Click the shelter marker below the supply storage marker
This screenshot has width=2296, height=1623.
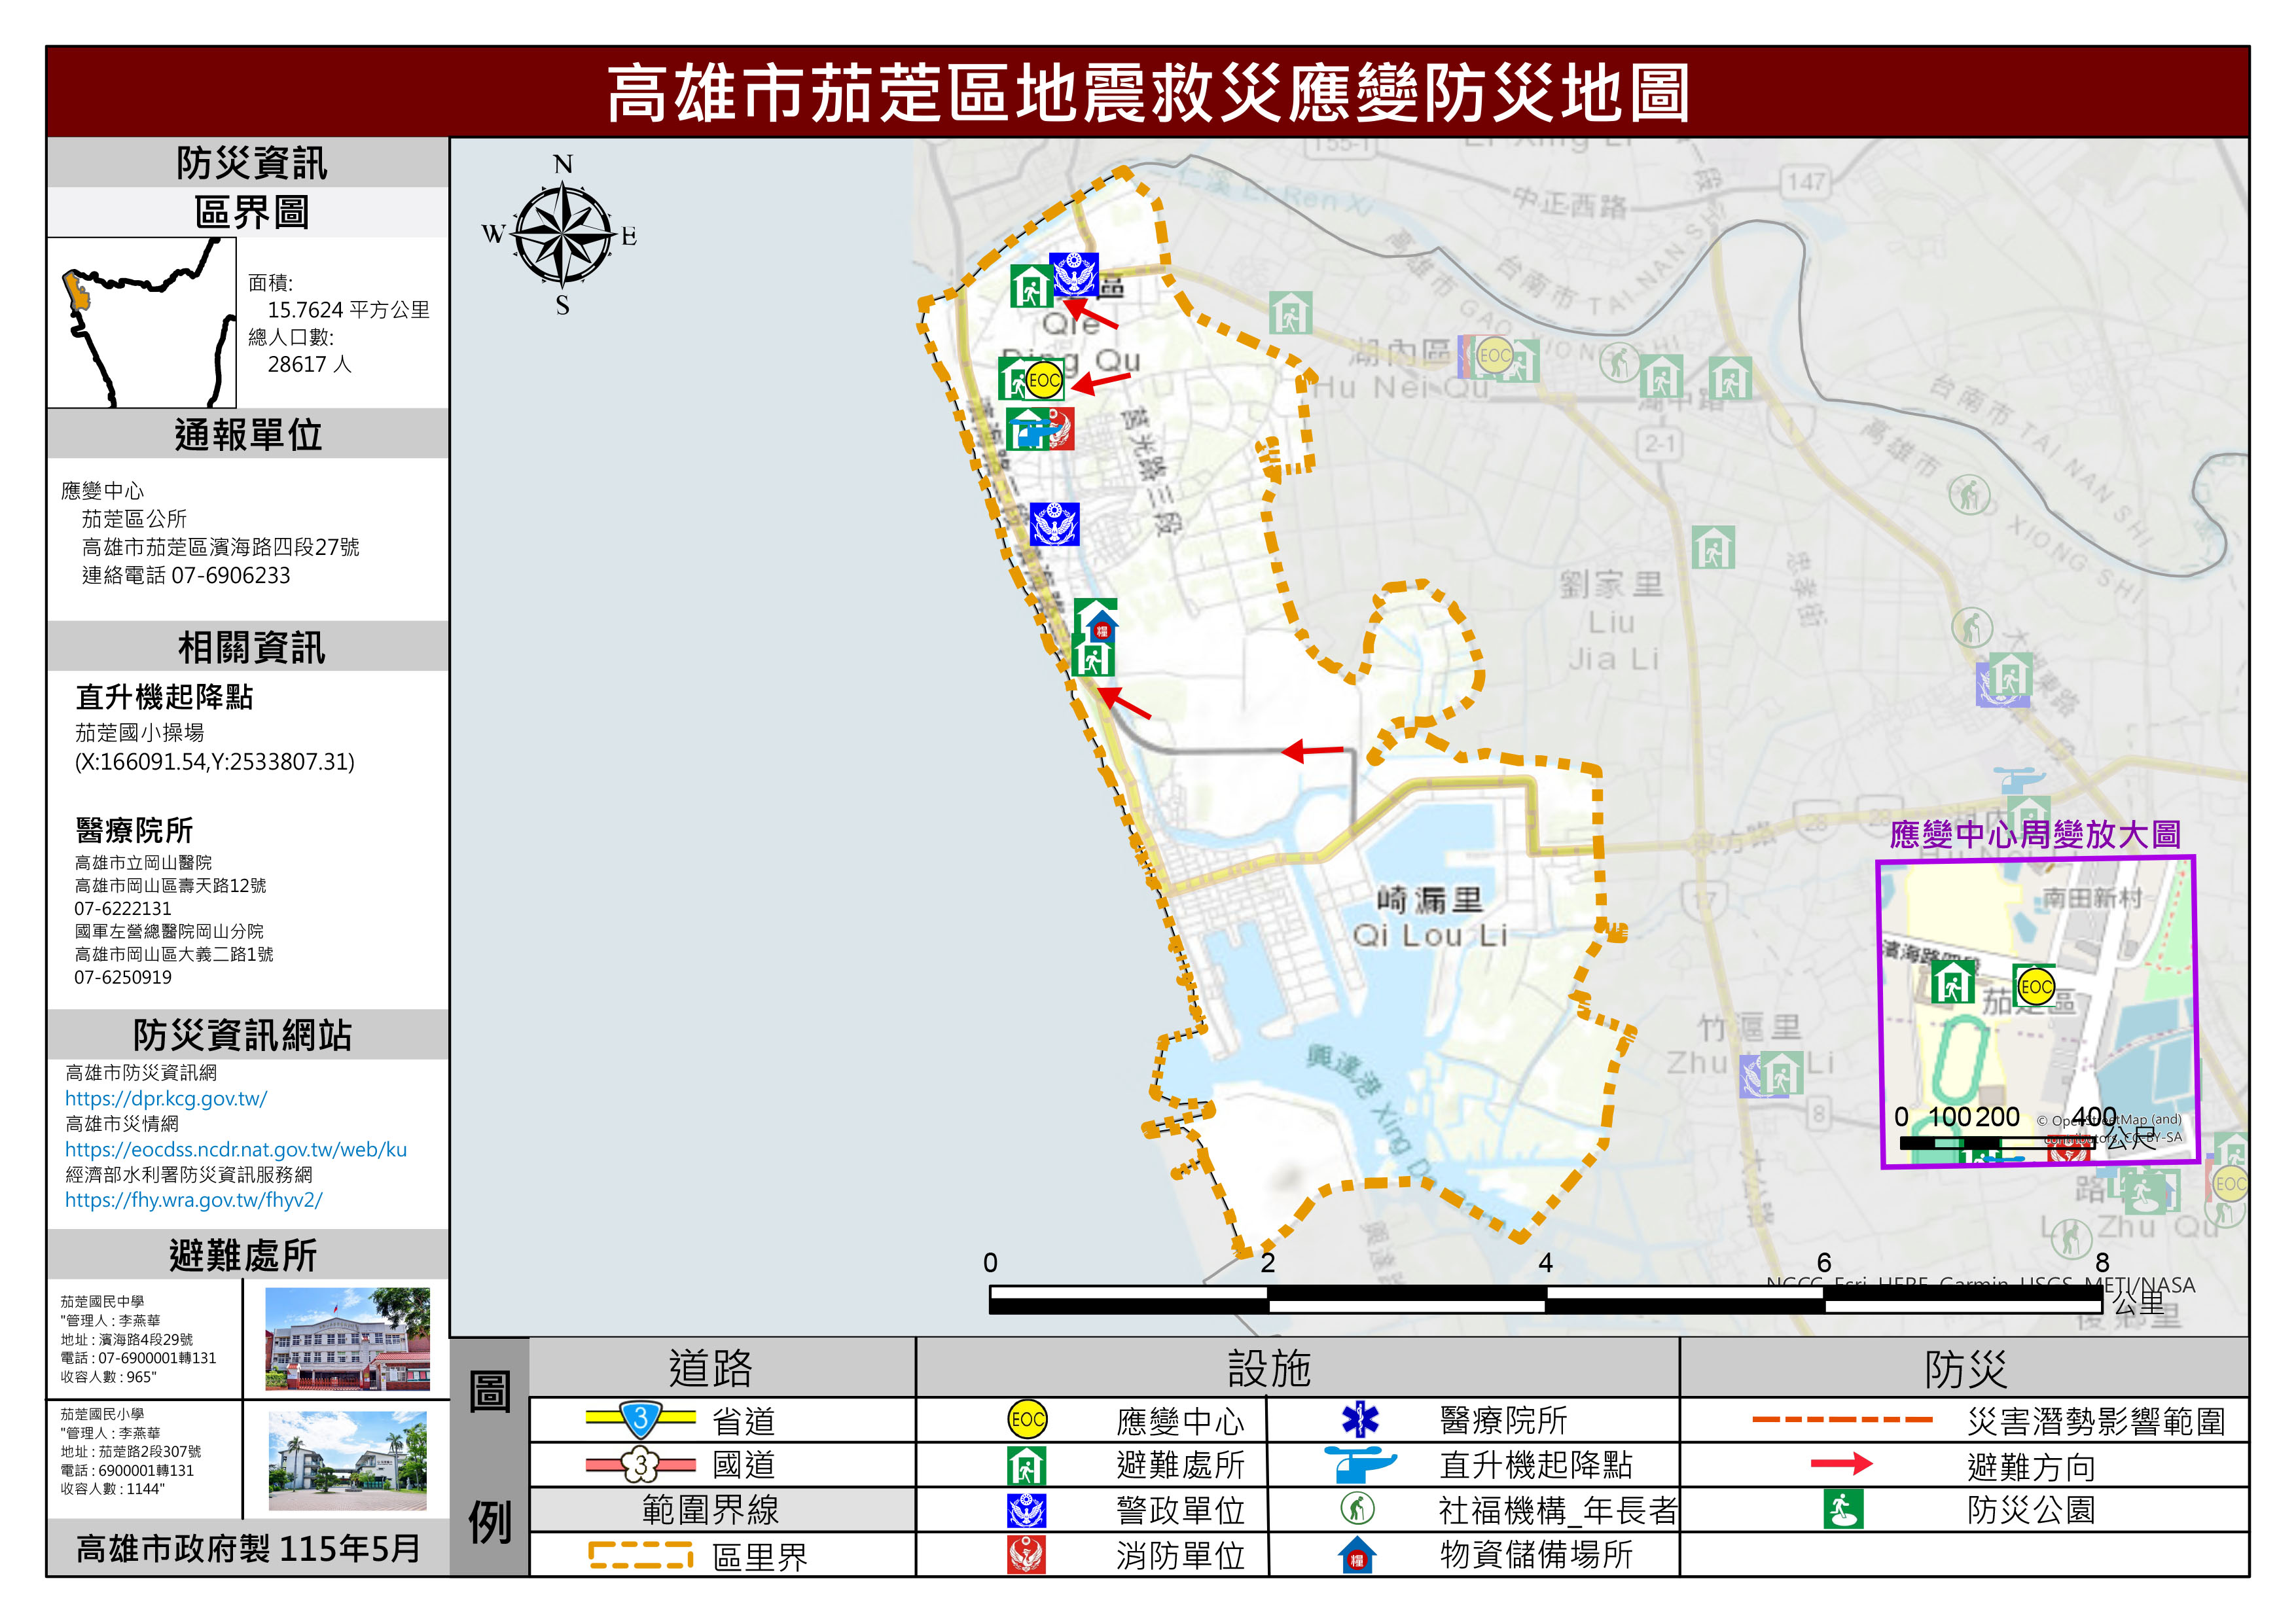tap(1092, 656)
